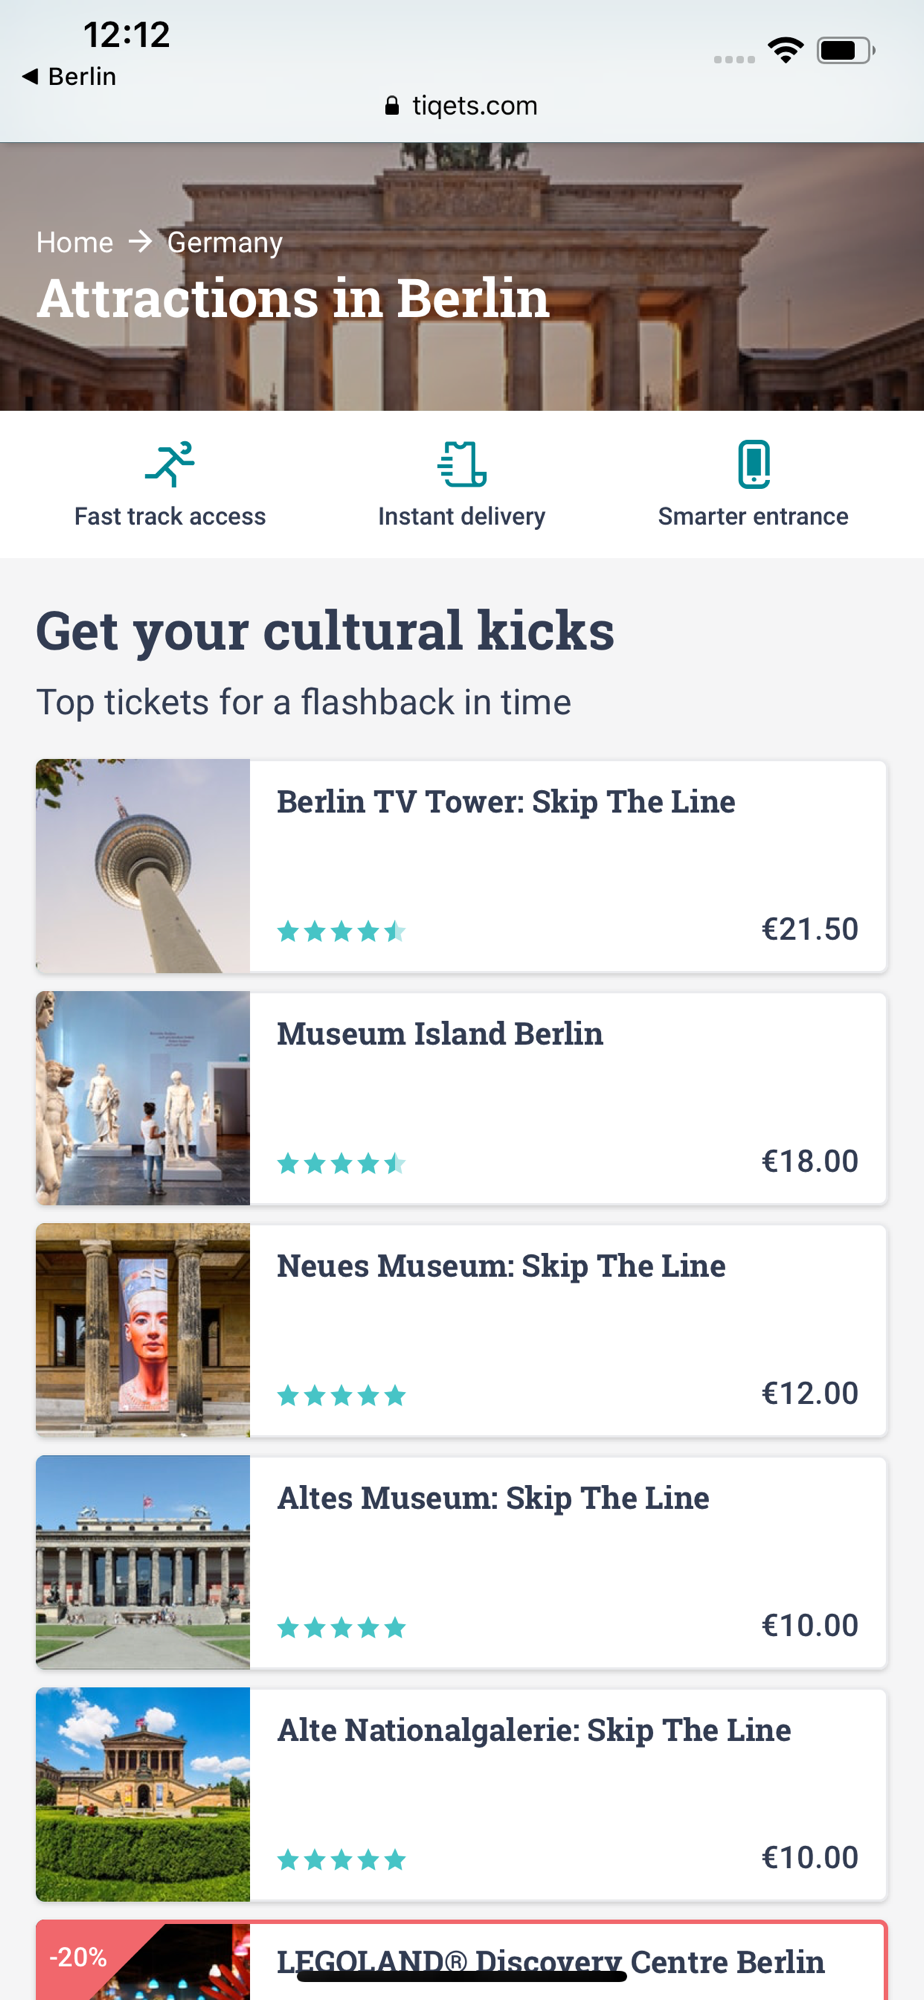Tap the -20% discount badge
This screenshot has width=924, height=2000.
point(78,1957)
